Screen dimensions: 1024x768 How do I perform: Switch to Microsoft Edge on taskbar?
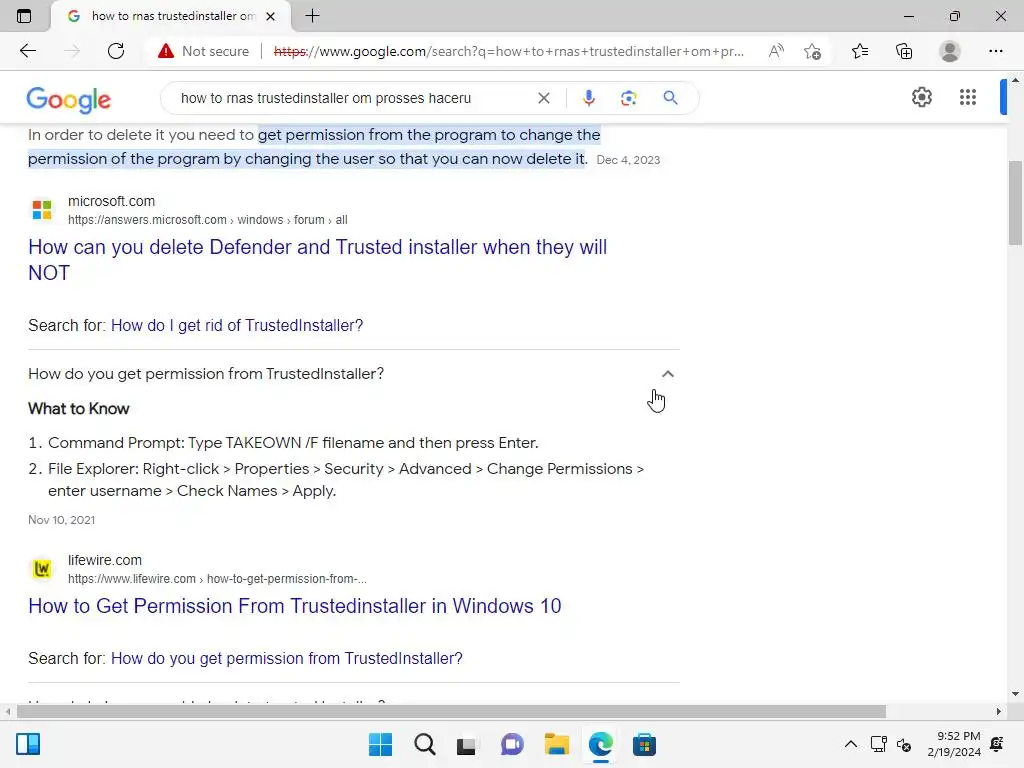pyautogui.click(x=600, y=744)
